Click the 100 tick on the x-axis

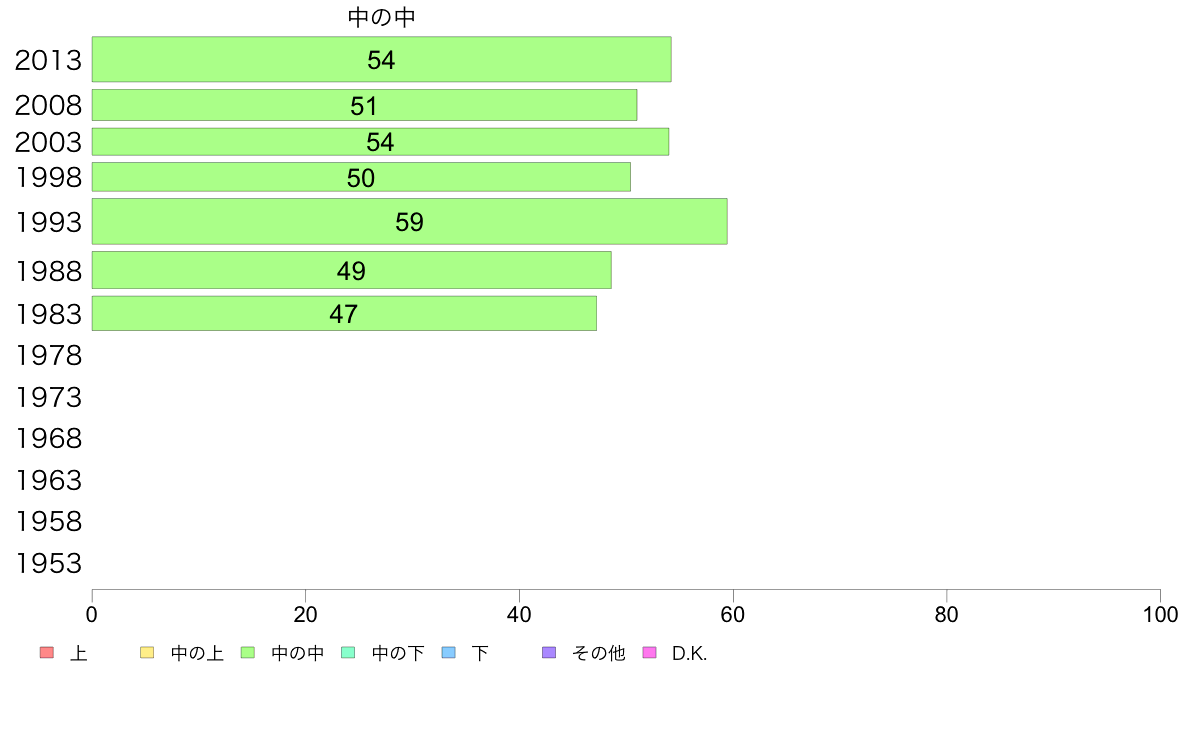click(x=1159, y=615)
